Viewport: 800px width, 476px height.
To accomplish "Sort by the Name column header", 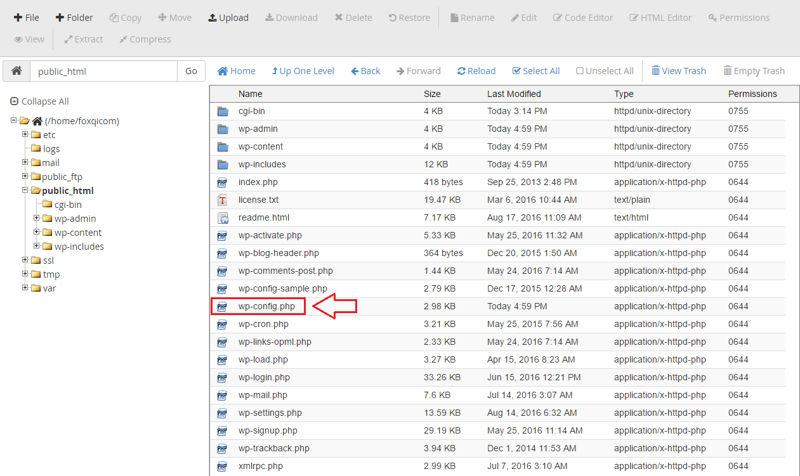I will point(250,94).
